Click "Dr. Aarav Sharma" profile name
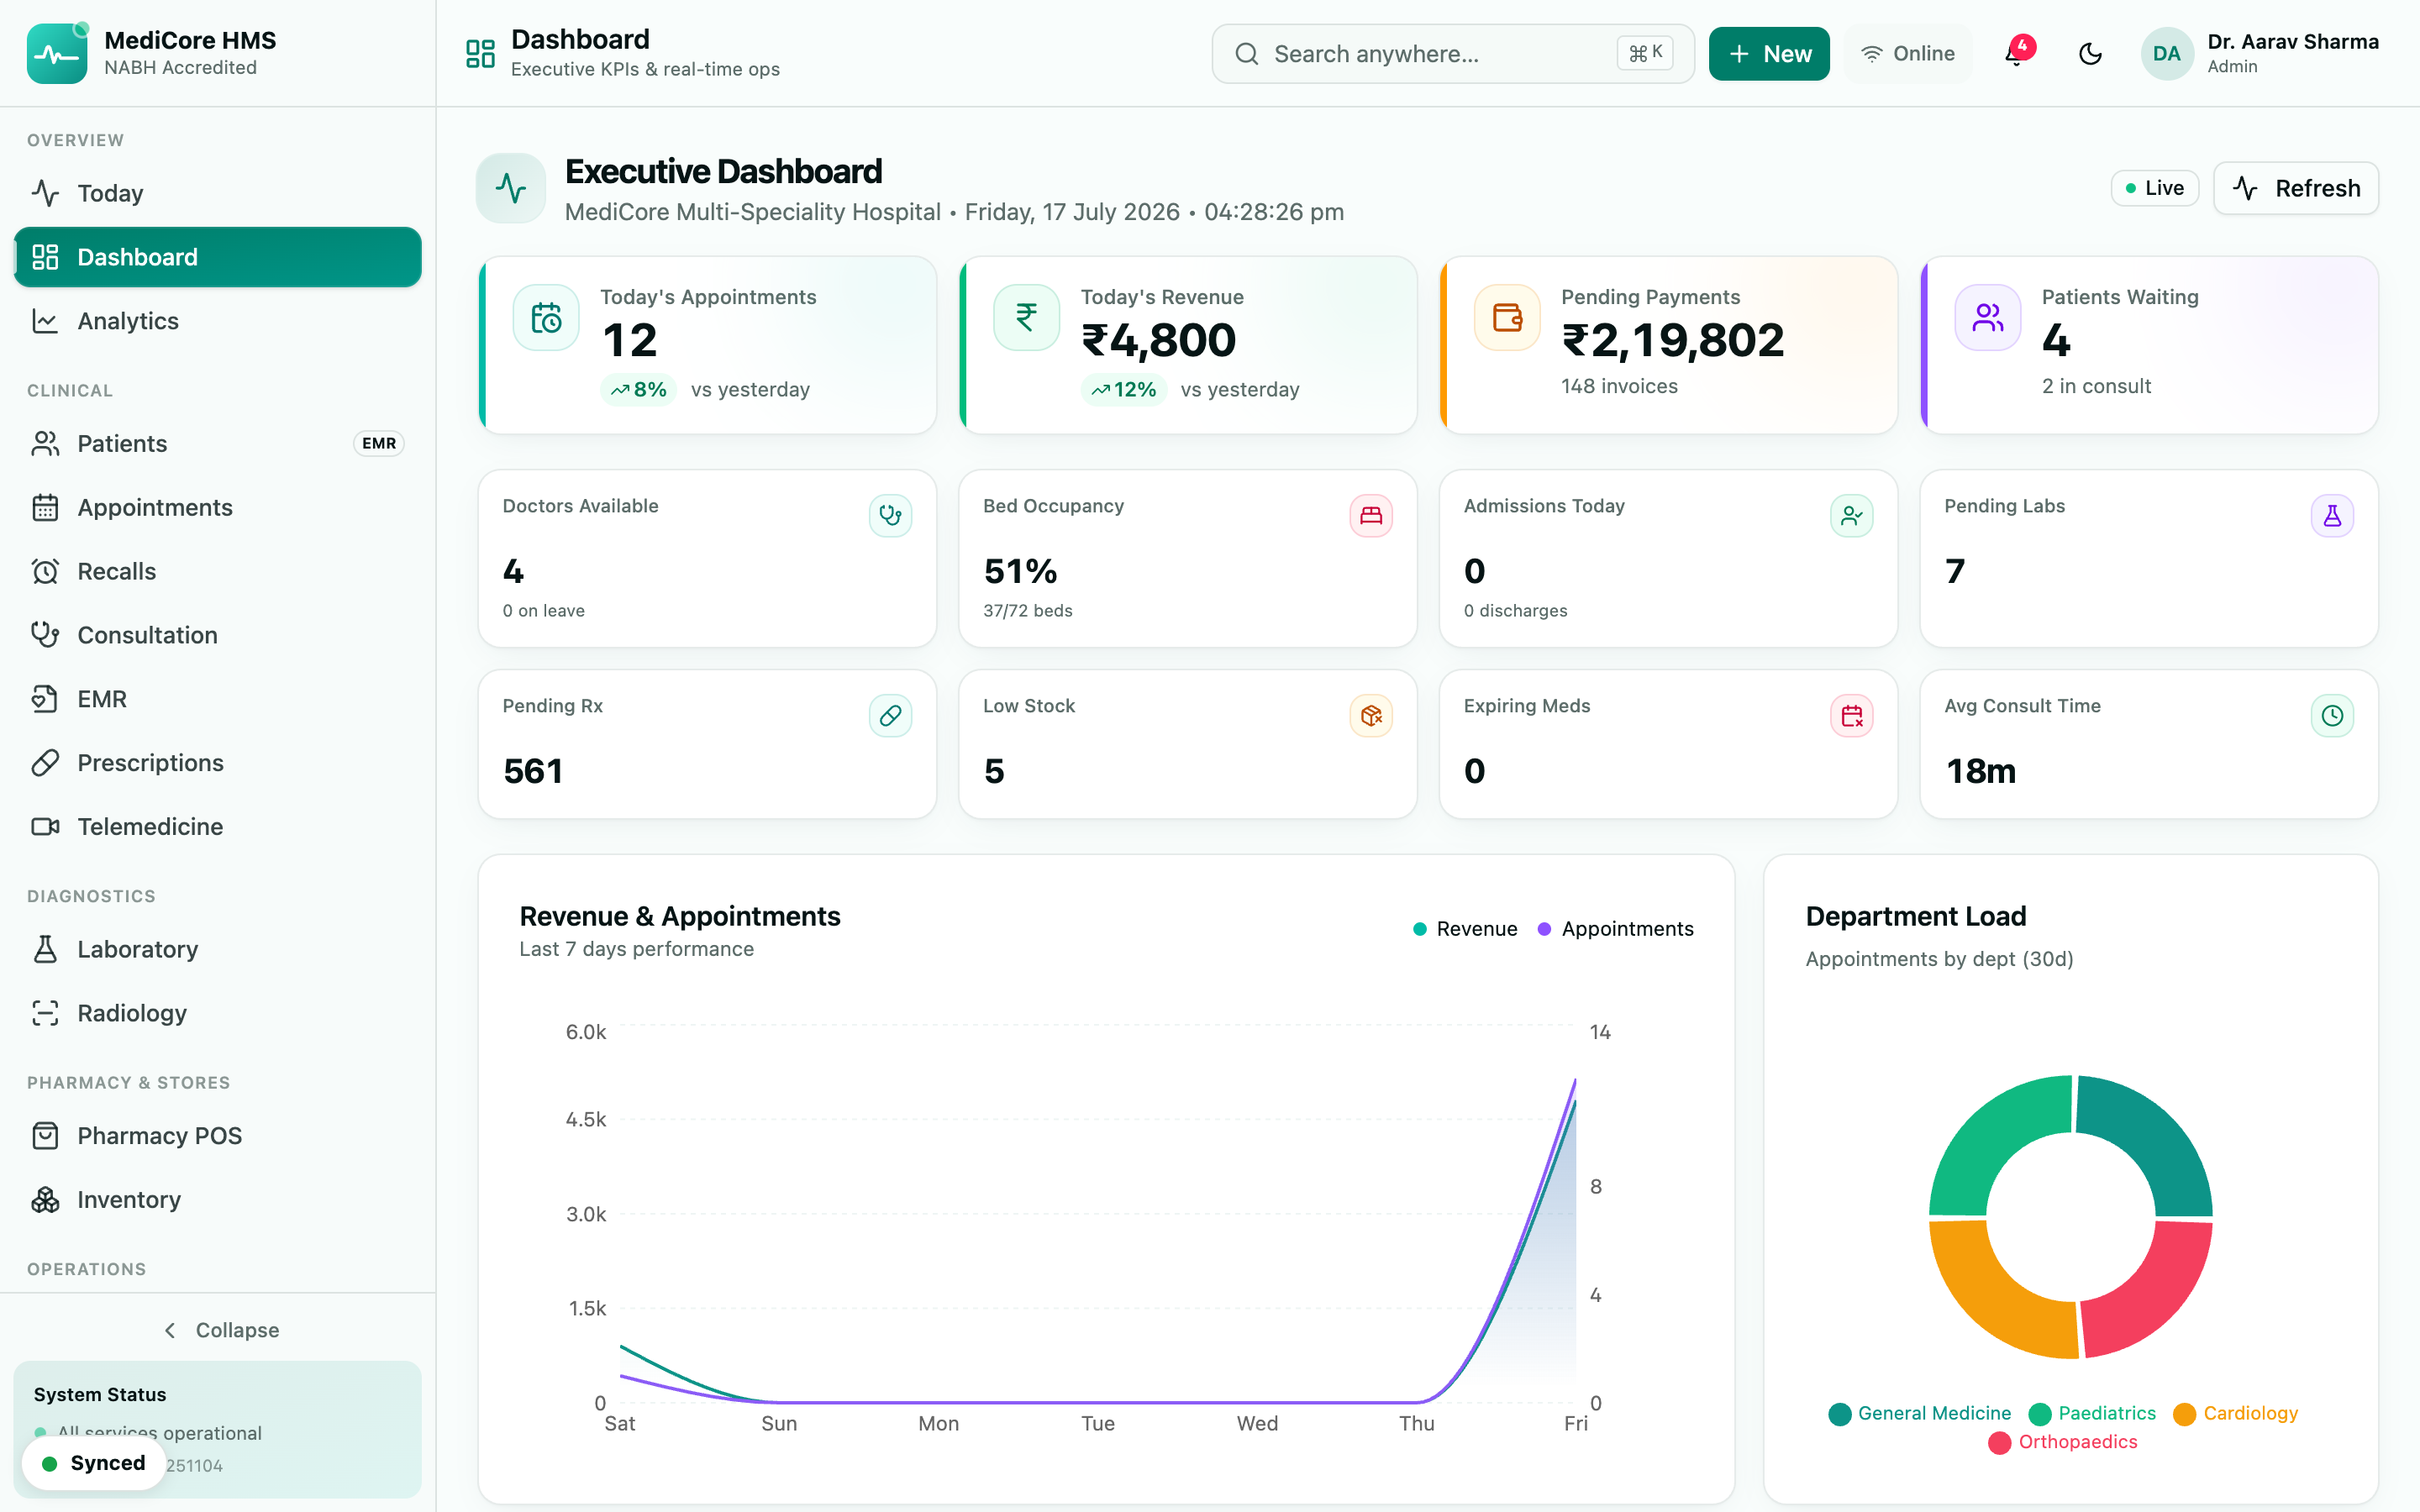Image resolution: width=2420 pixels, height=1512 pixels. [x=2292, y=42]
